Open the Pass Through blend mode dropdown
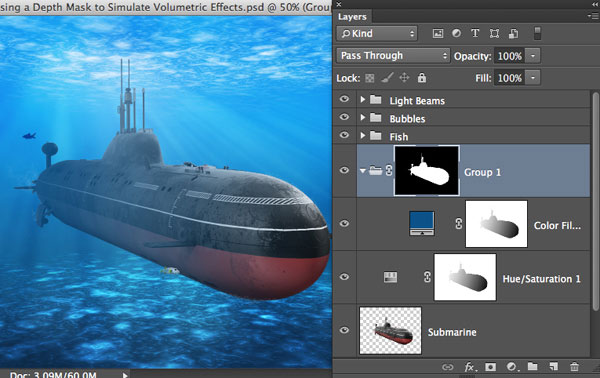This screenshot has width=600, height=378. 393,56
